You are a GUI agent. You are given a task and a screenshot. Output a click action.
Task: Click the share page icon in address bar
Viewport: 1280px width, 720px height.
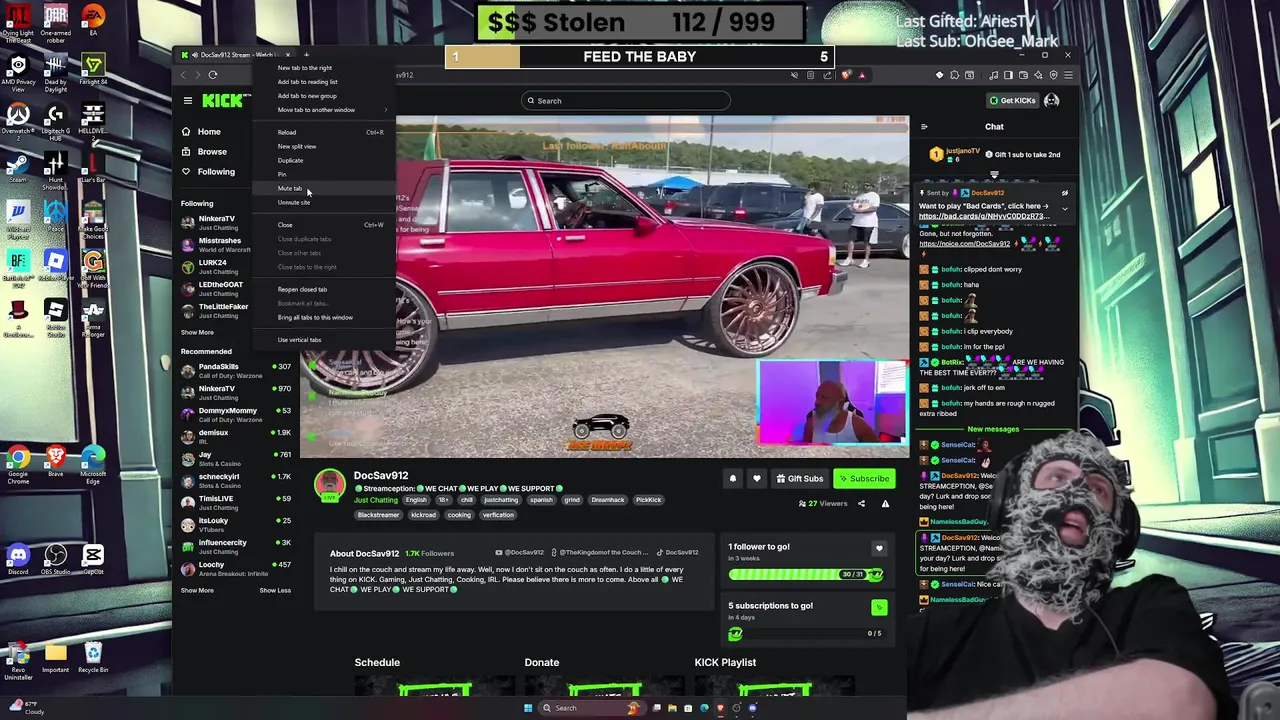(825, 75)
